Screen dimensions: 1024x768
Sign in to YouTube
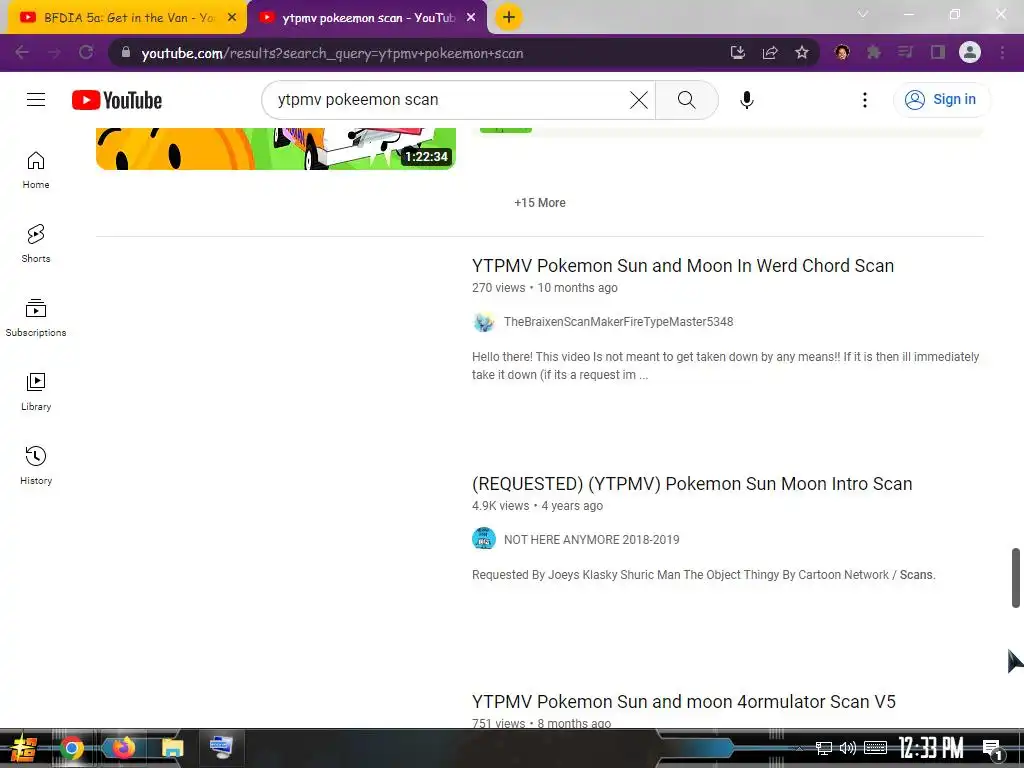(x=941, y=99)
